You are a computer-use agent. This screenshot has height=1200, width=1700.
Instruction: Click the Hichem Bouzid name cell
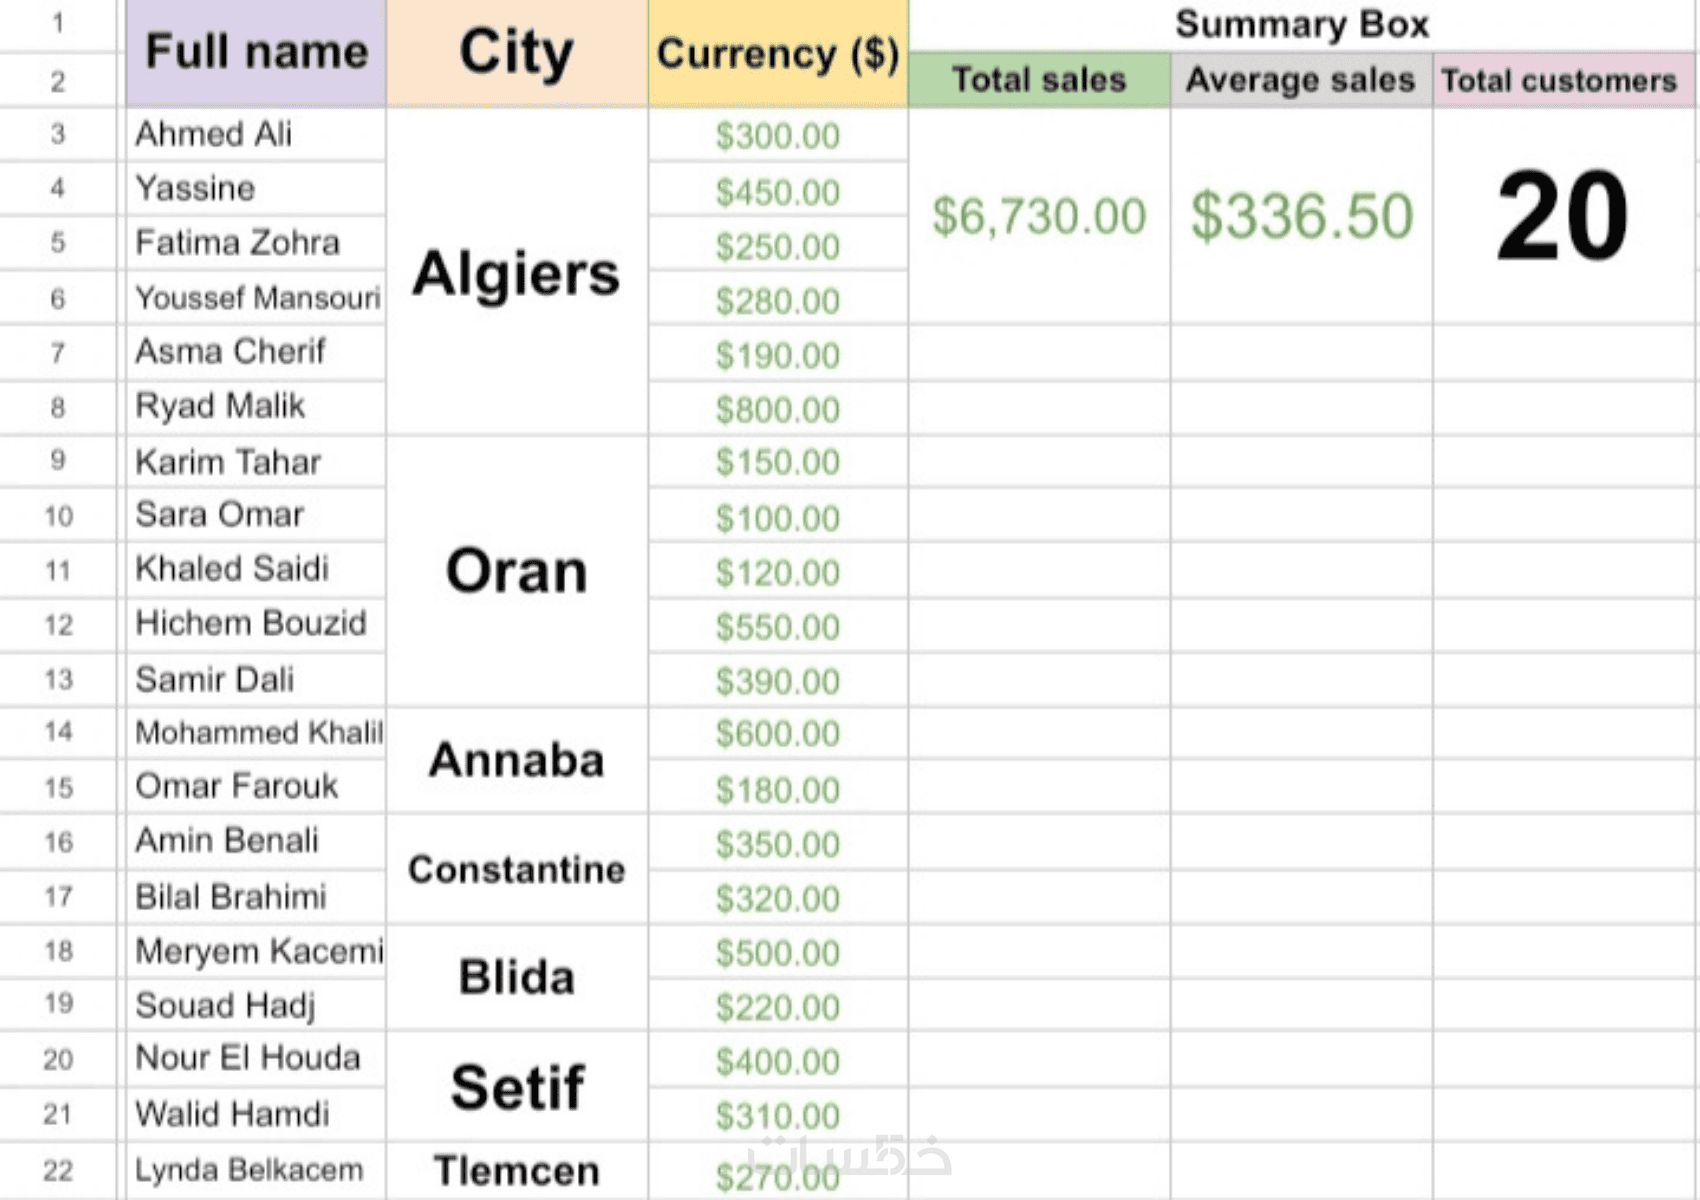[x=256, y=624]
